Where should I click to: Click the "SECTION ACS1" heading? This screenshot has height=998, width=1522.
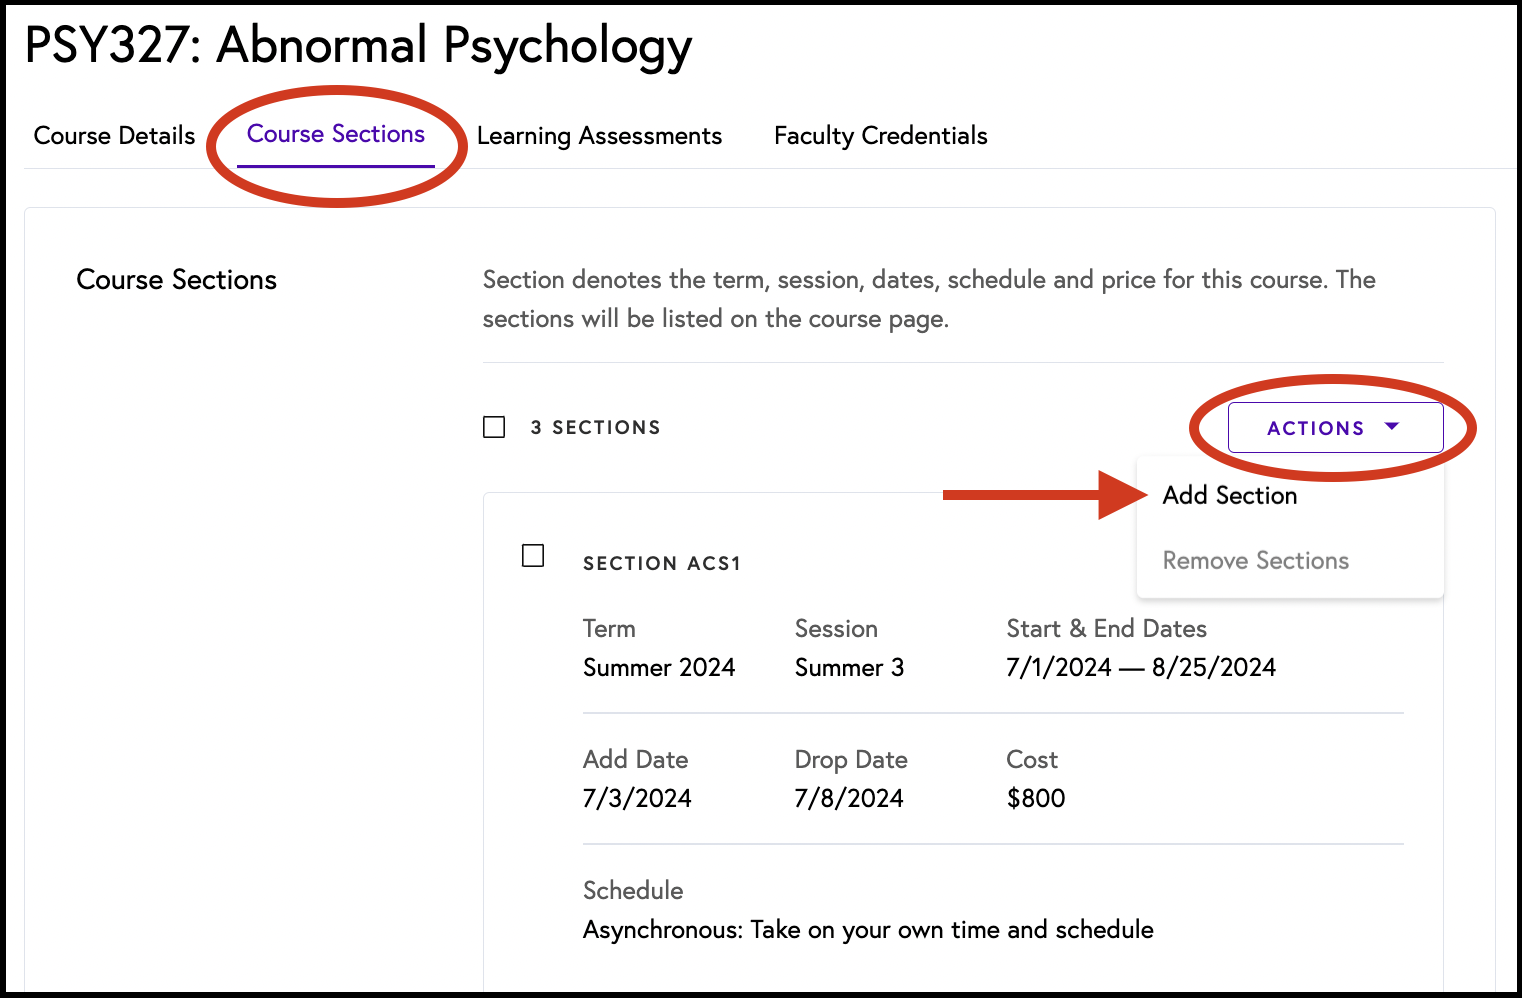(x=661, y=563)
